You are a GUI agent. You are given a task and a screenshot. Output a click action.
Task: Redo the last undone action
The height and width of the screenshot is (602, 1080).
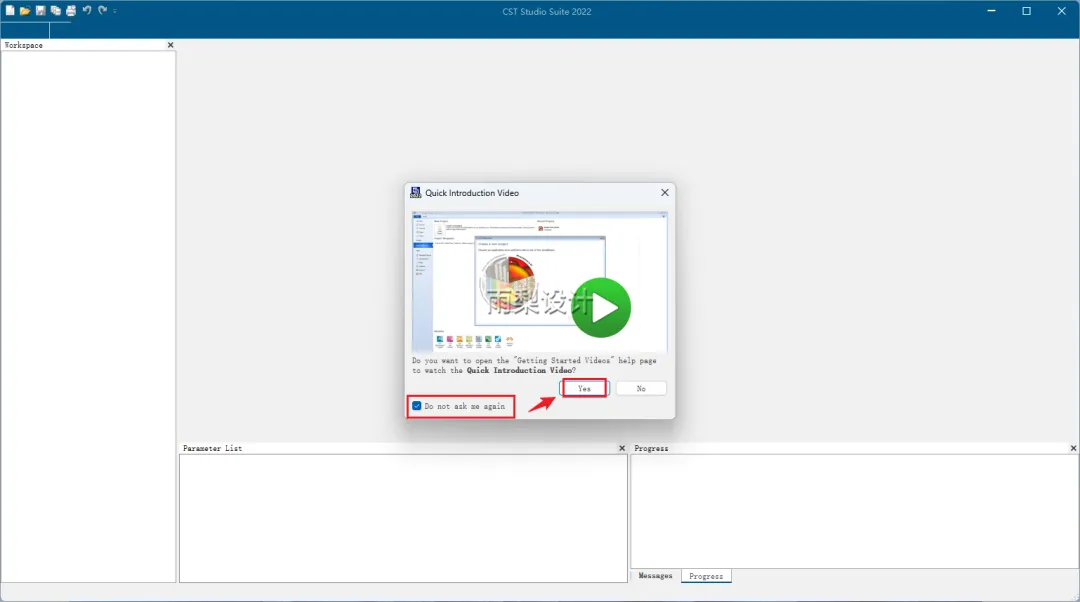(x=103, y=10)
